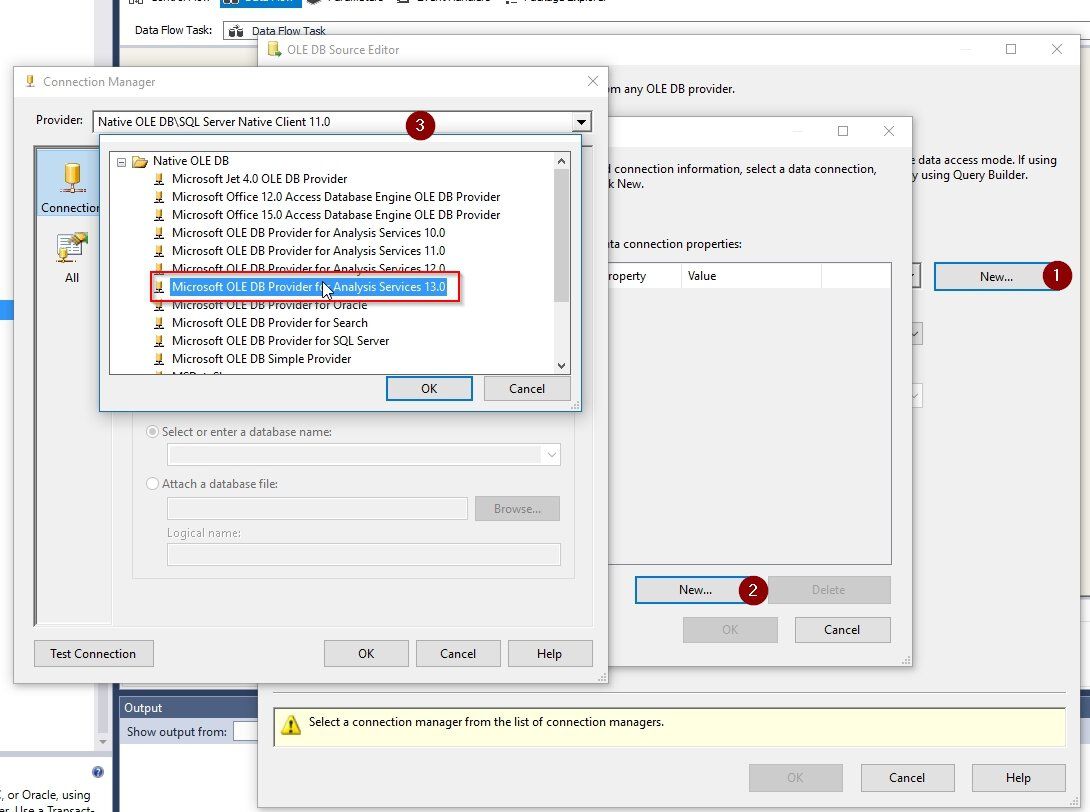
Task: Click Cancel beside Help in Connection Manager dialog
Action: (457, 653)
